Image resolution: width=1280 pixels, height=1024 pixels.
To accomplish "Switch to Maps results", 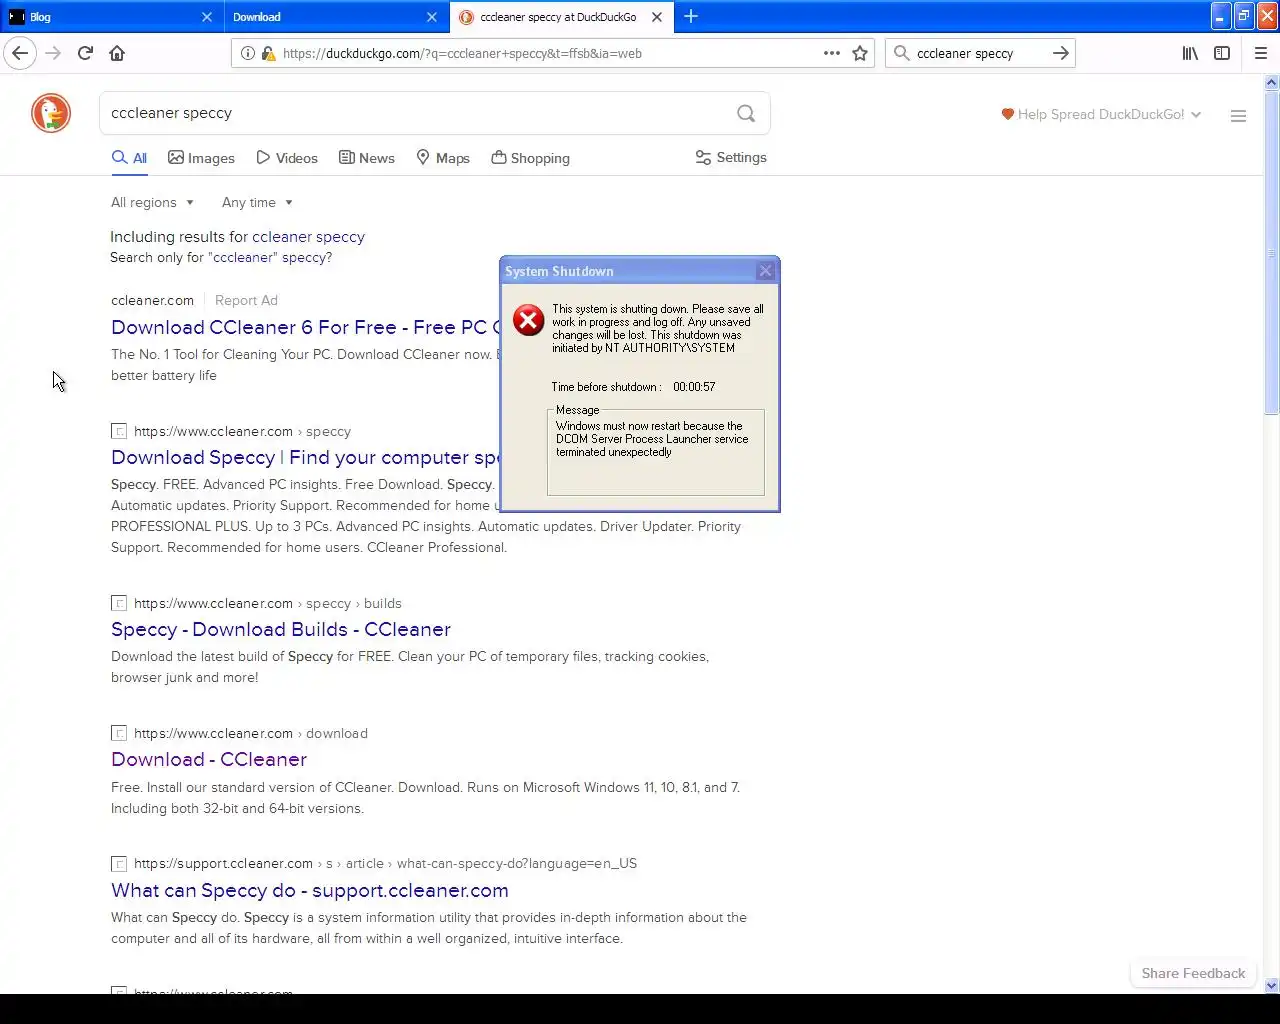I will 443,158.
